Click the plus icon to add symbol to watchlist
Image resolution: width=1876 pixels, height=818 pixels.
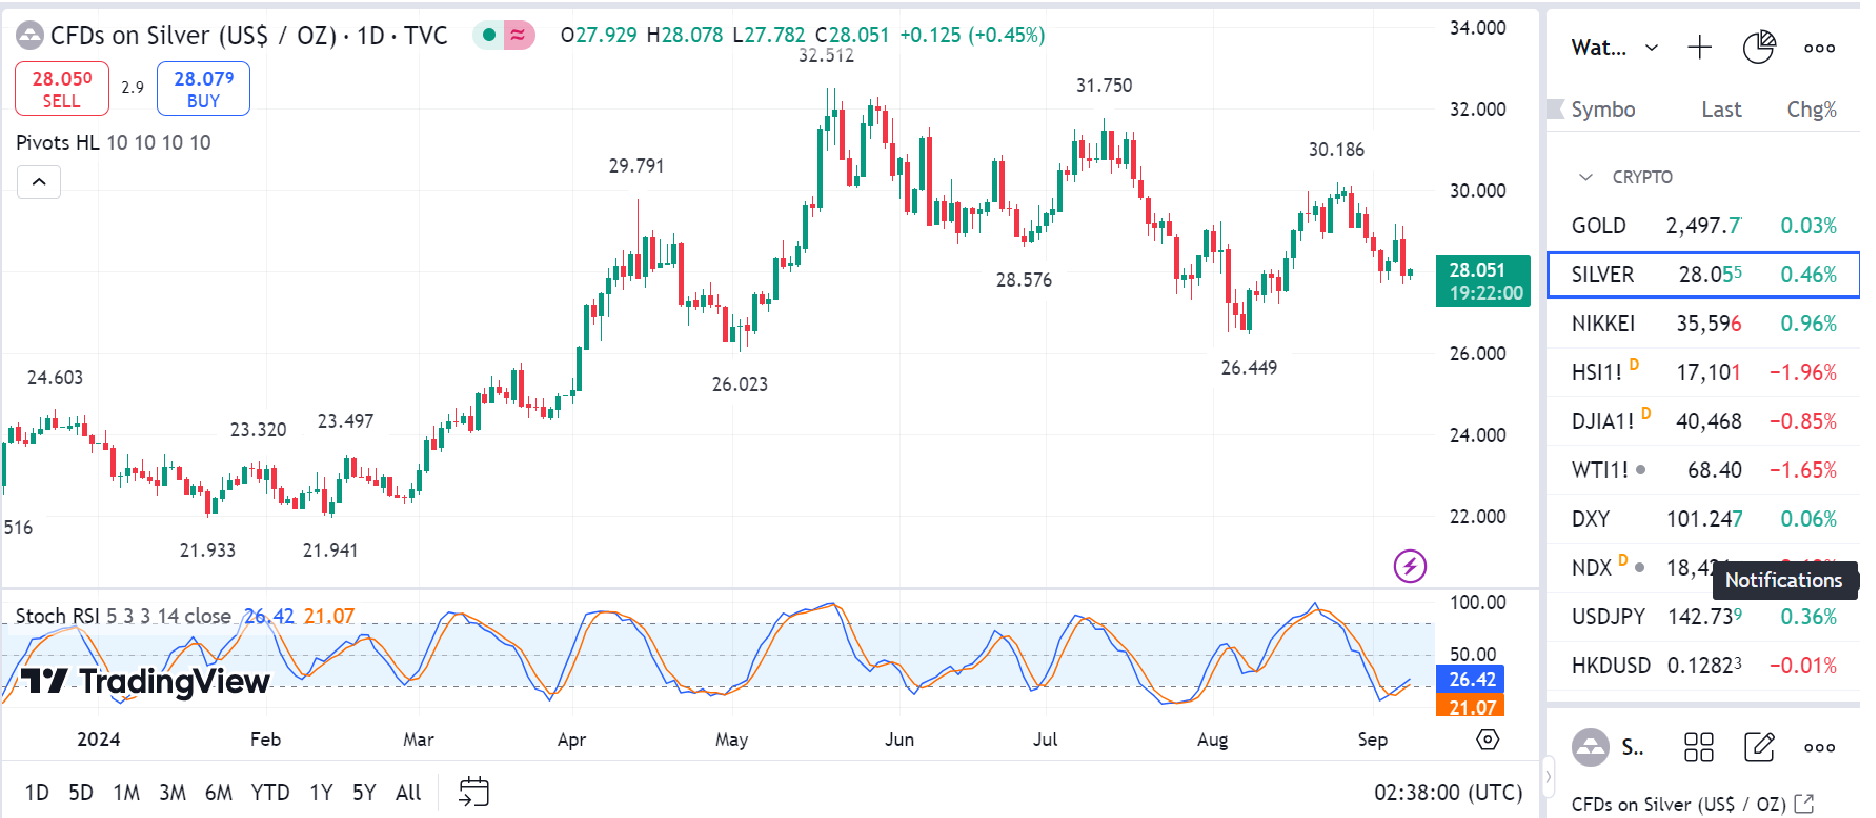click(1699, 47)
